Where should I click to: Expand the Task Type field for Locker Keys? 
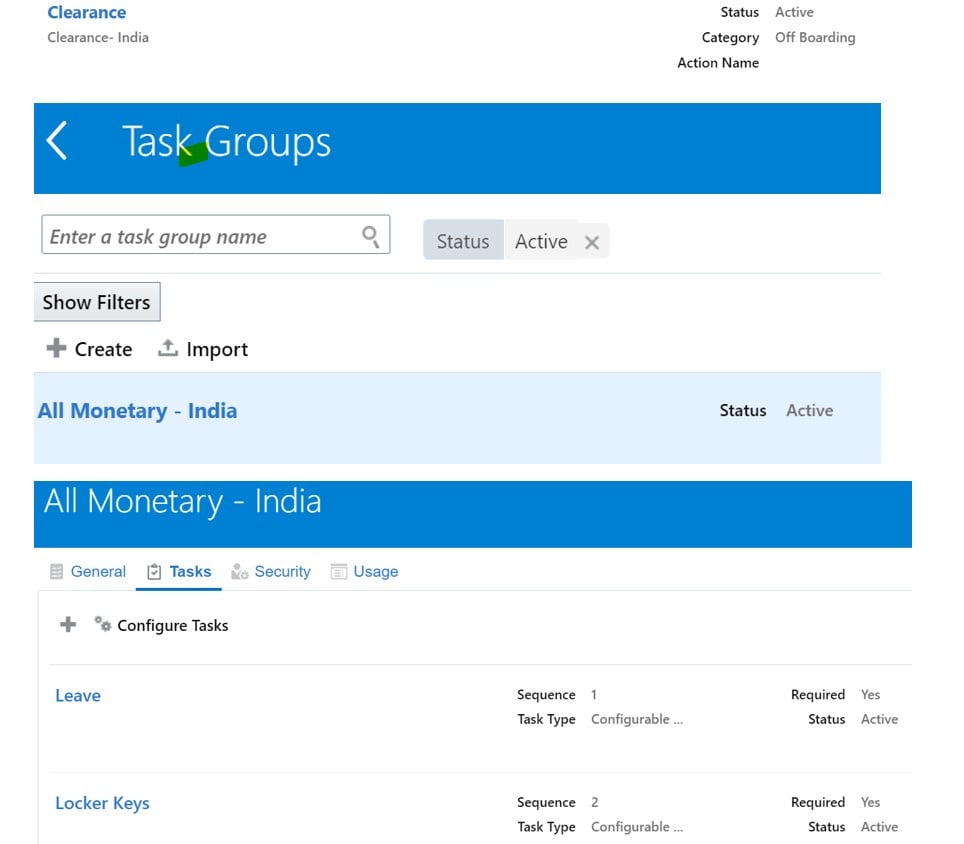click(638, 826)
